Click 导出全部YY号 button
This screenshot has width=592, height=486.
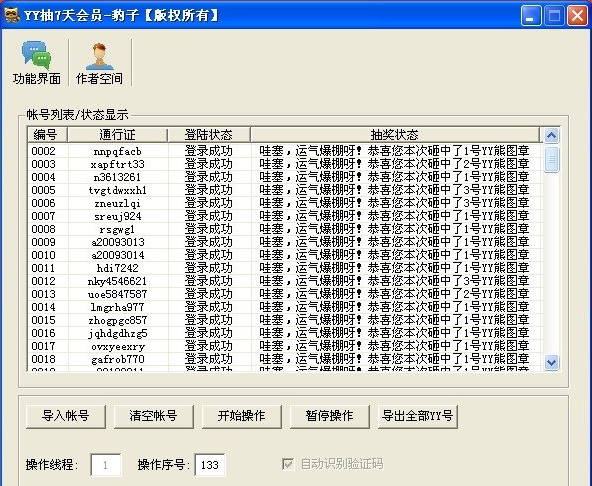coord(417,416)
